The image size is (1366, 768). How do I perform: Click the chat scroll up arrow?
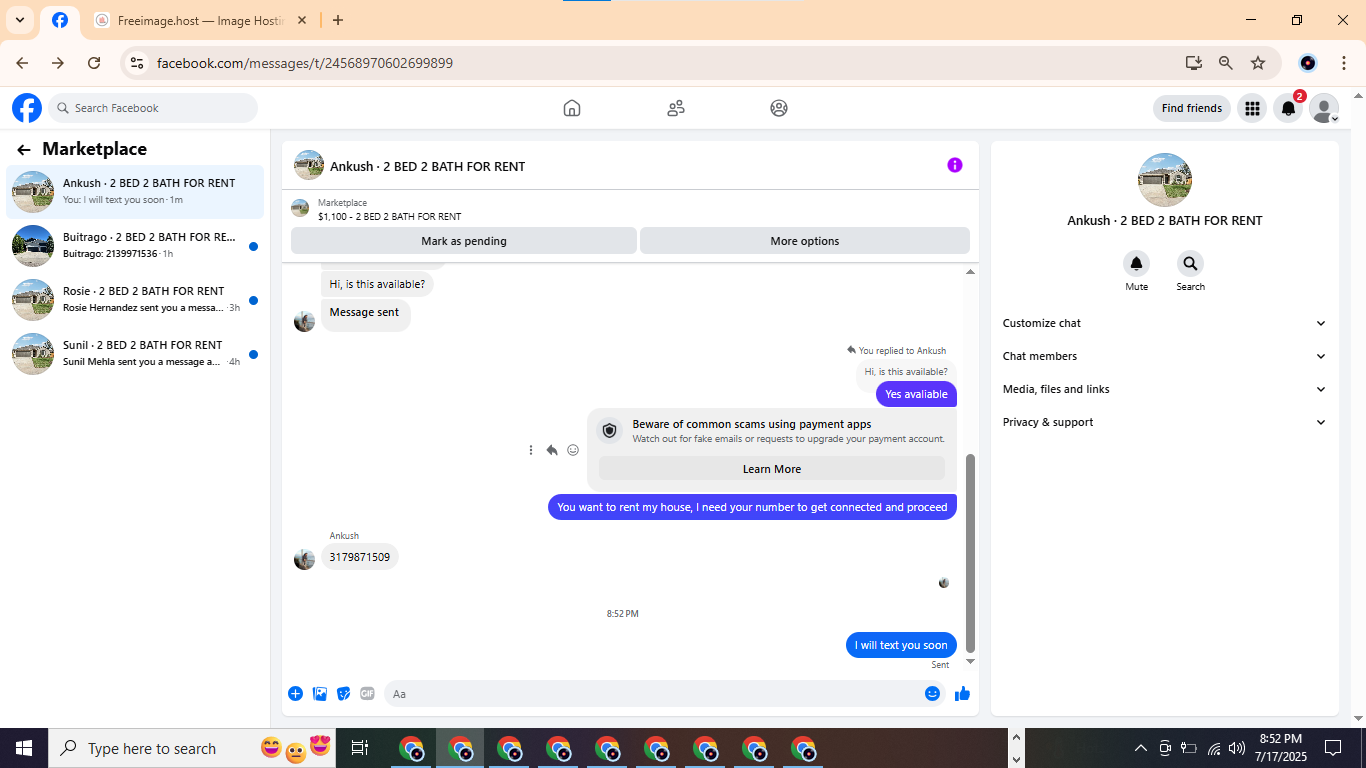point(970,272)
